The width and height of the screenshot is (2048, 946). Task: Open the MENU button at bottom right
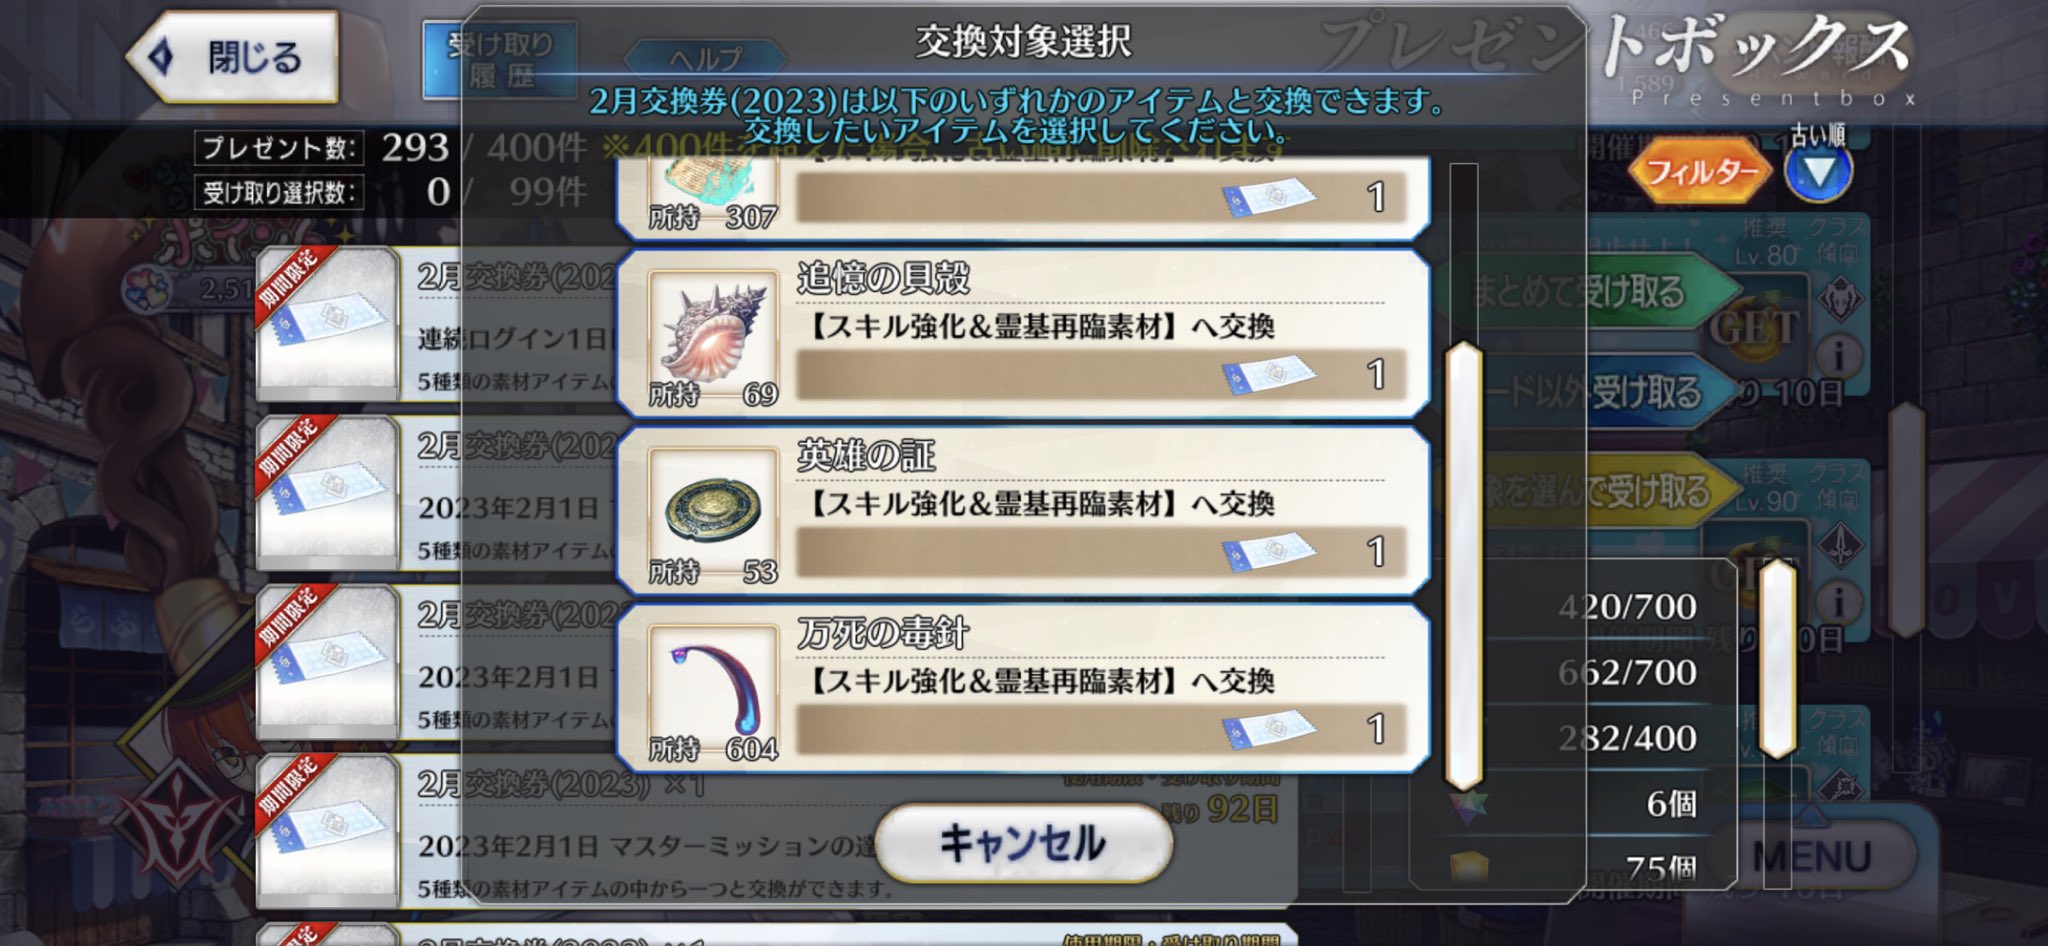click(x=1811, y=857)
